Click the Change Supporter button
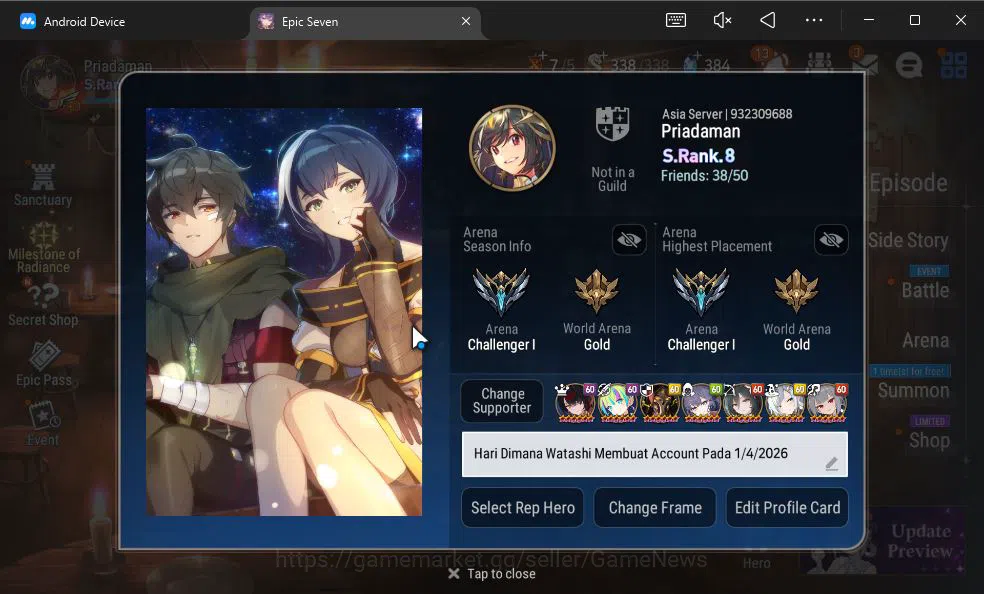Screen dimensions: 984x594 (502, 401)
